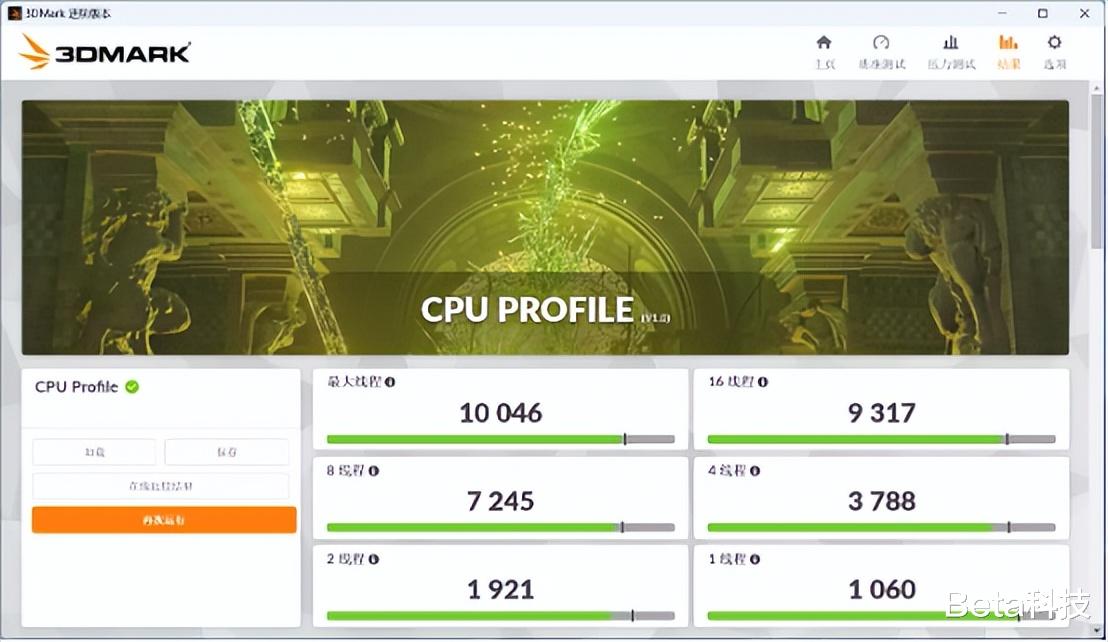
Task: Open the Stress Tests tab
Action: (x=951, y=52)
